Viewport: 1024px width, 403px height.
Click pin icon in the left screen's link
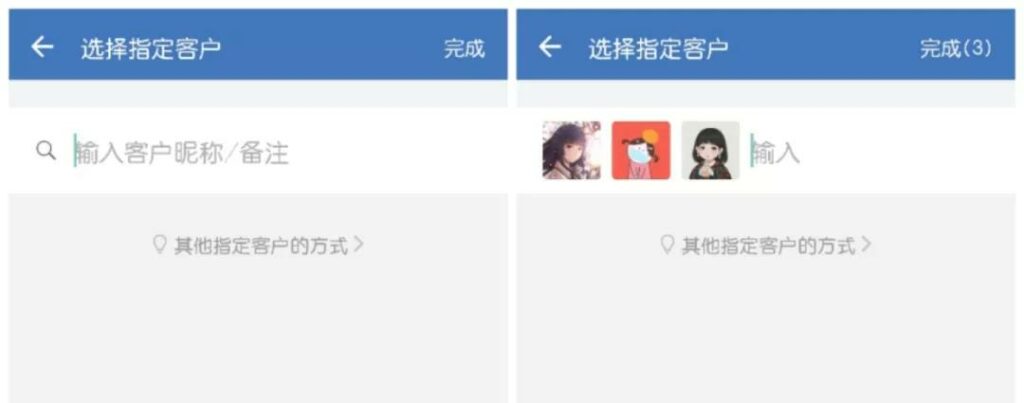point(159,245)
